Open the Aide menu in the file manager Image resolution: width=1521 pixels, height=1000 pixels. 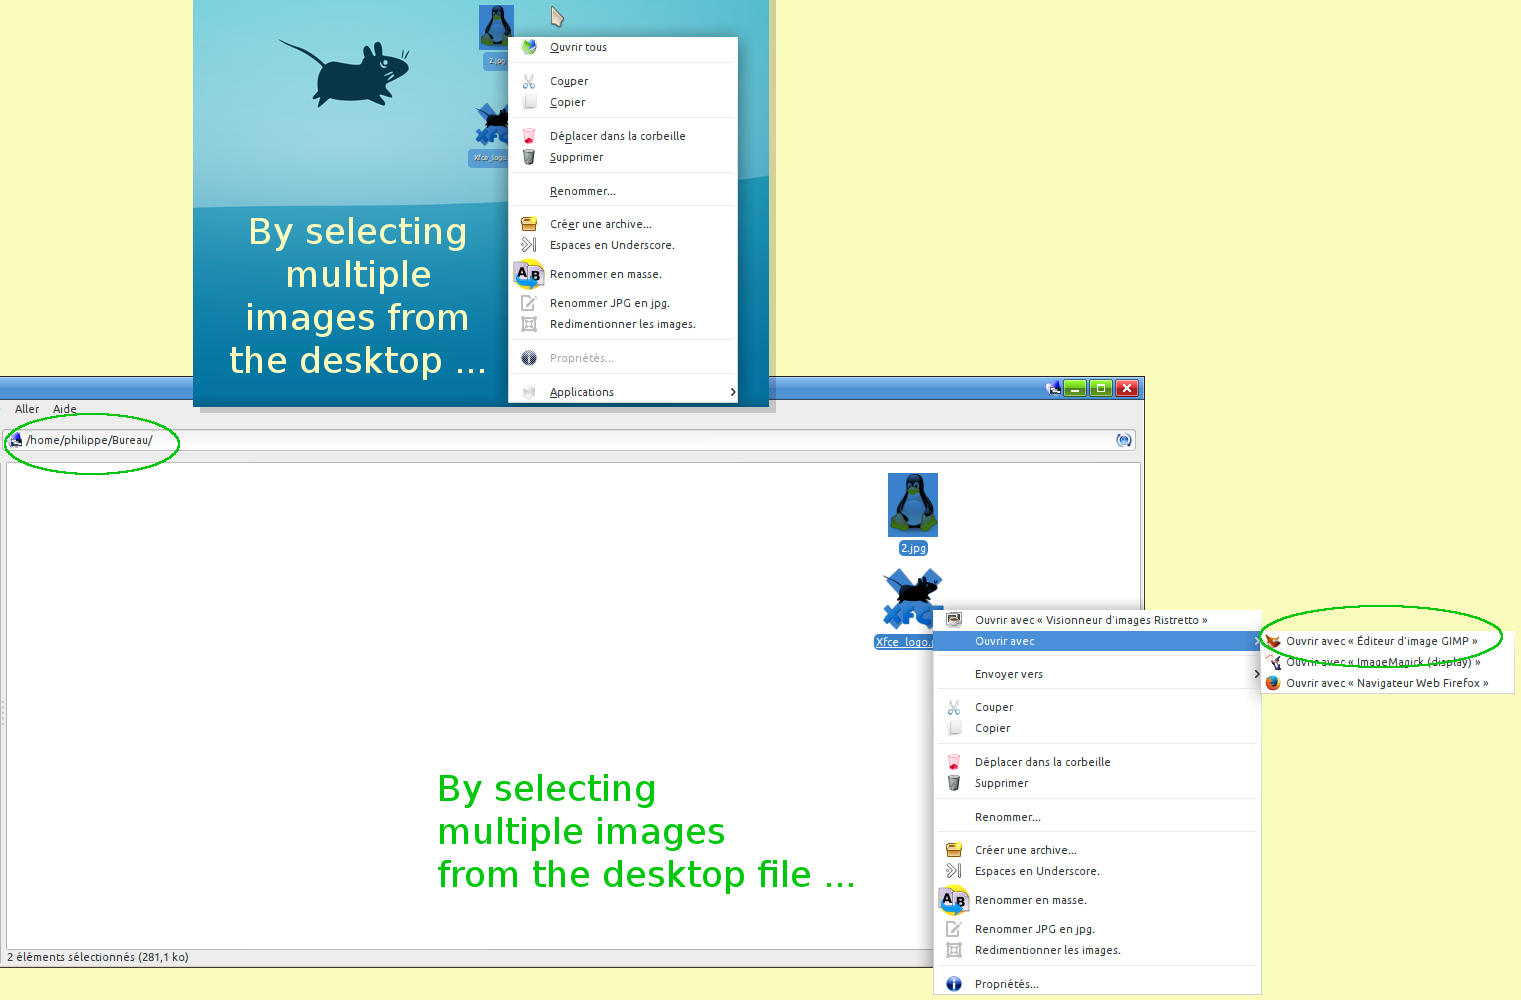65,409
